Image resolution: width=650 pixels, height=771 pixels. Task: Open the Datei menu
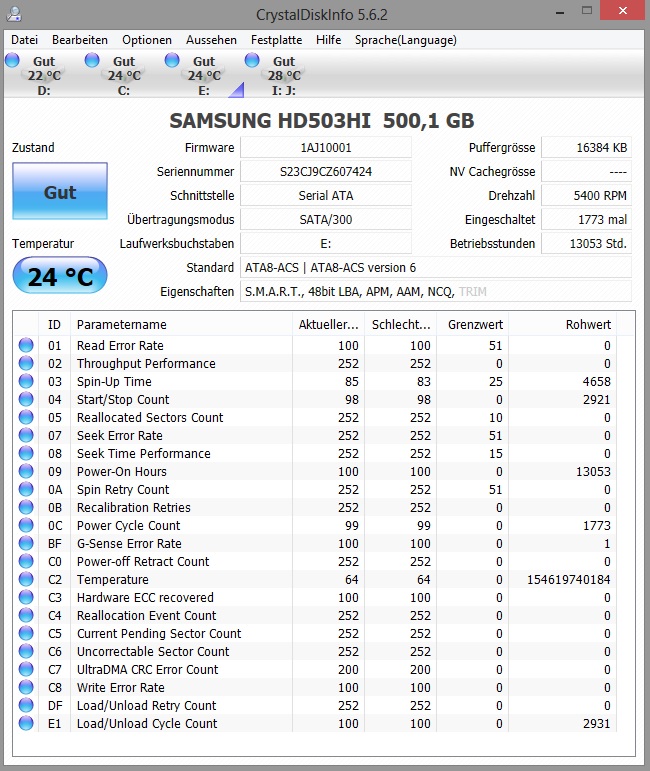[x=24, y=40]
